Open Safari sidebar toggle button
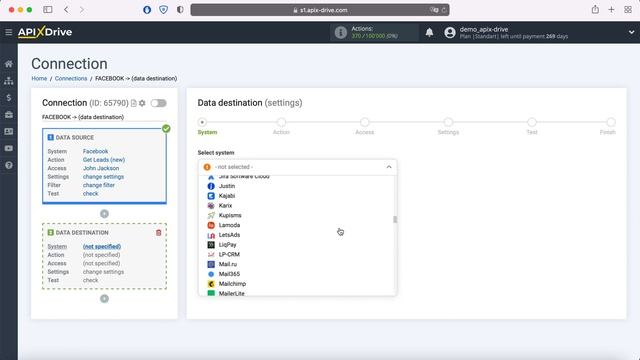Screen dimensions: 640x360 point(48,9)
